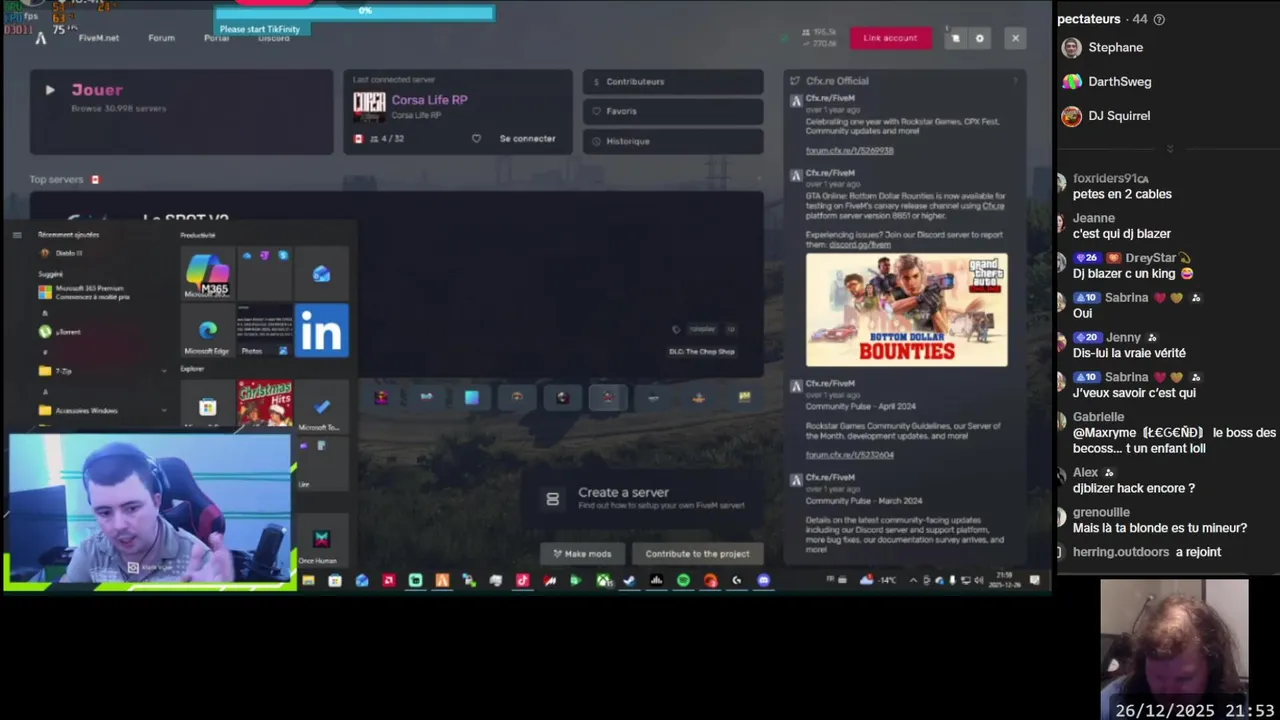Open the LinkedIn tile

(x=322, y=331)
